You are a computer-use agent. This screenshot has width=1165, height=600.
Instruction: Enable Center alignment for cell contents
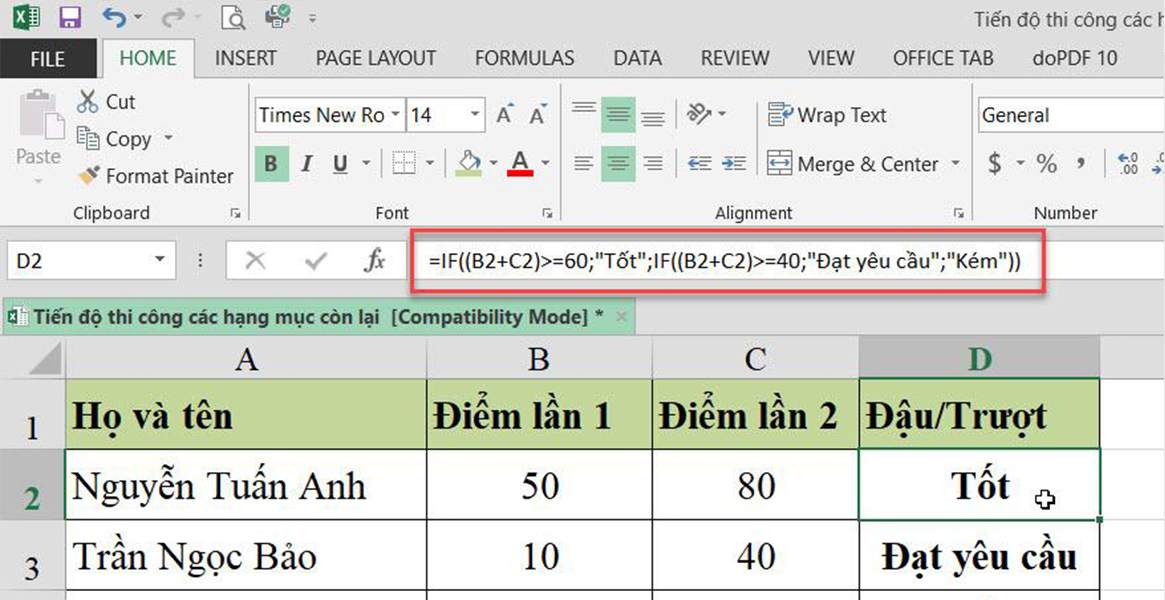click(x=618, y=163)
